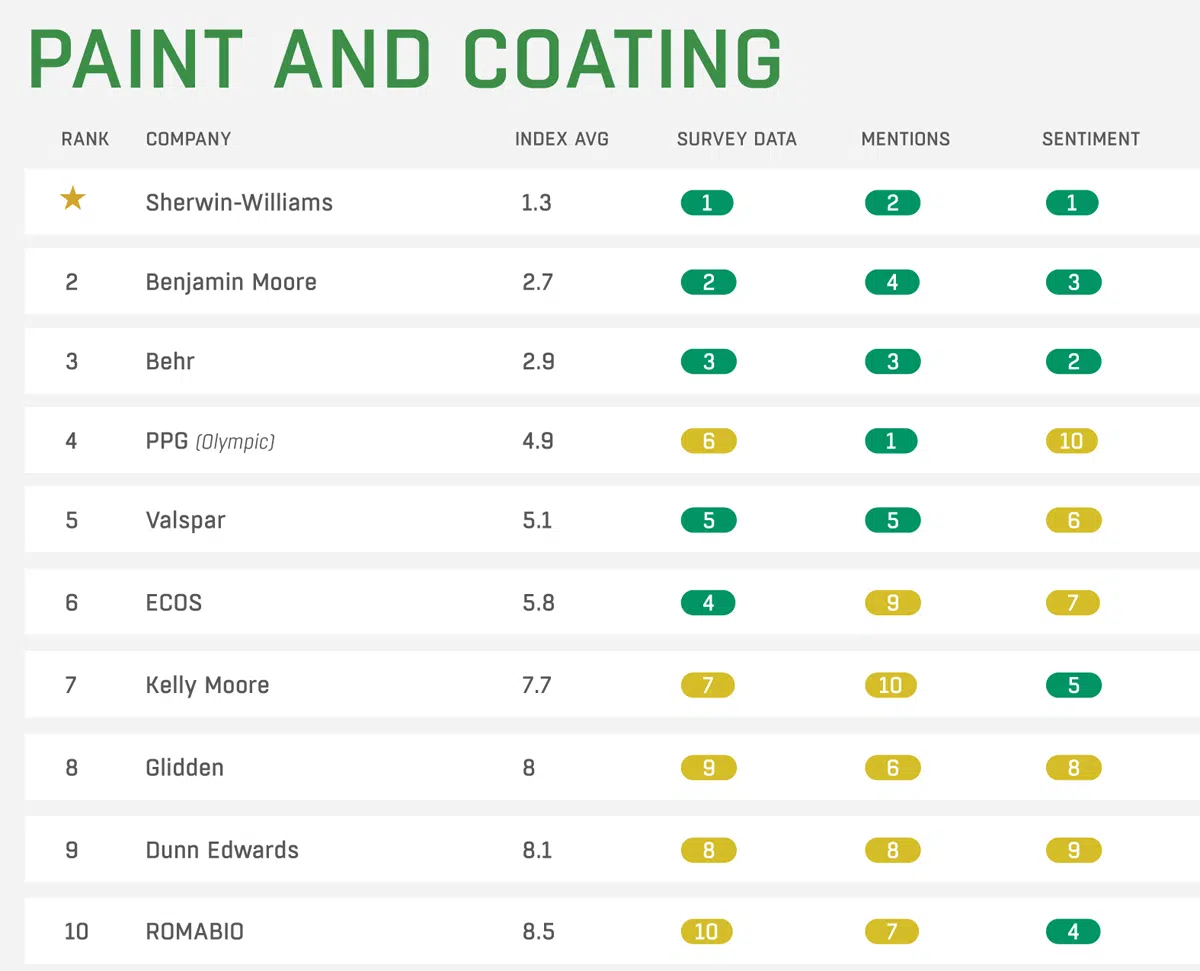The image size is (1200, 971).
Task: Click Benjamin Moore index average 2.7
Action: coord(537,282)
